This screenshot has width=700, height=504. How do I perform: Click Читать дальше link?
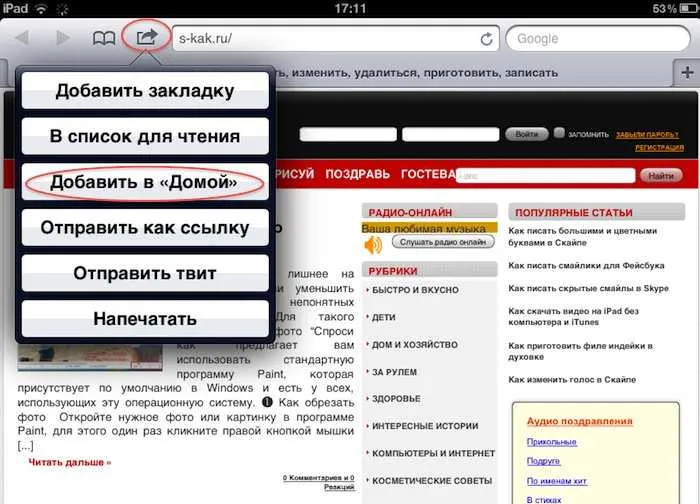70,462
